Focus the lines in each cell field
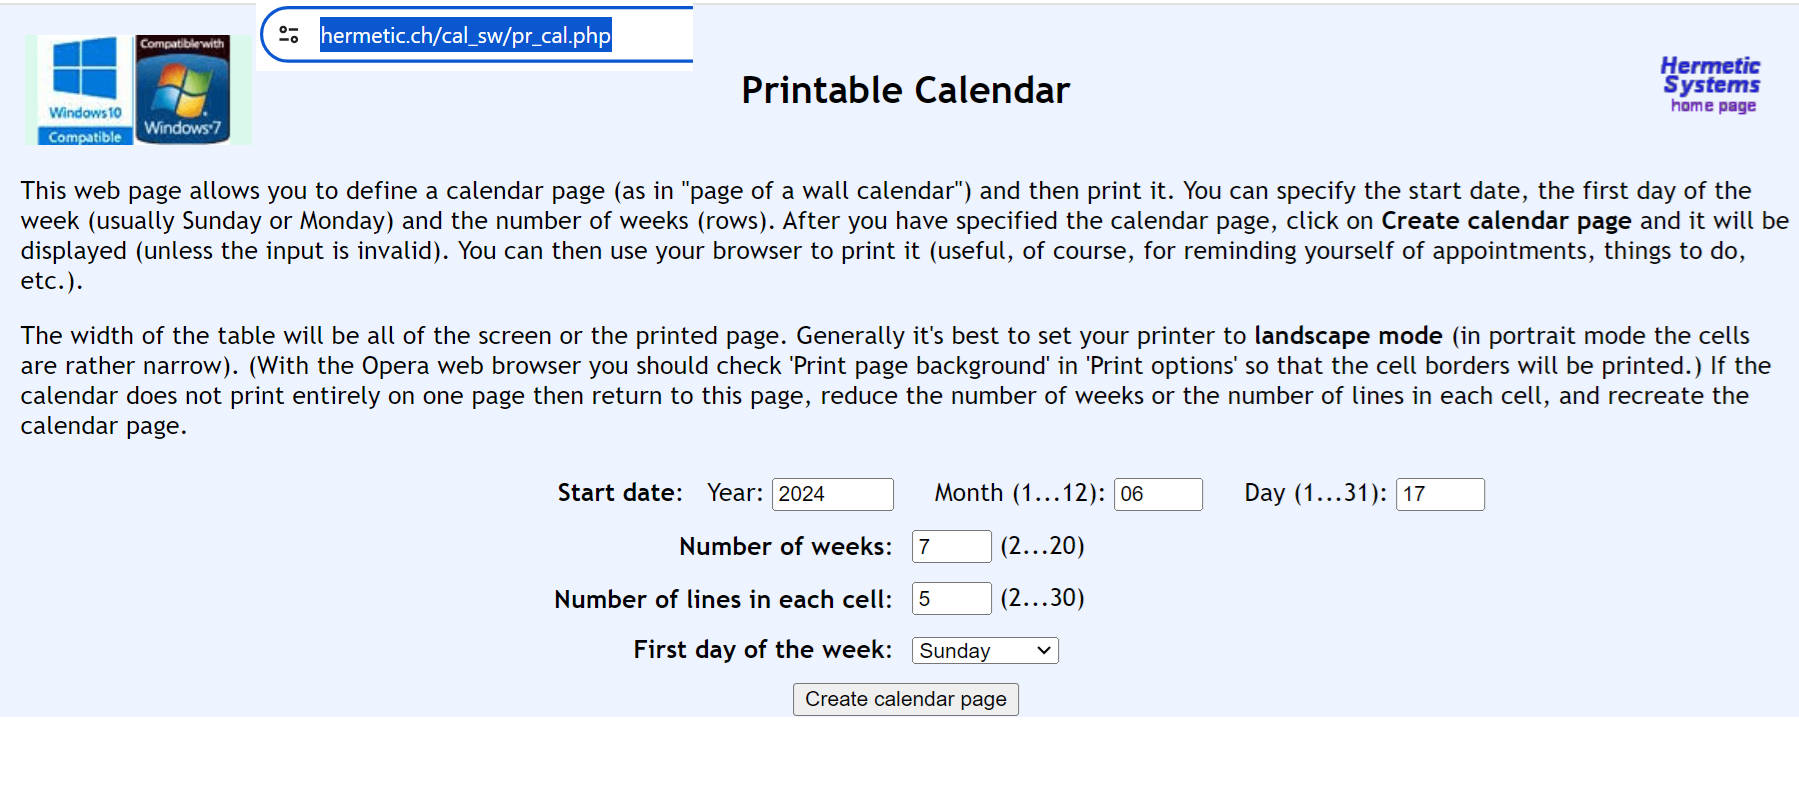 click(x=950, y=599)
